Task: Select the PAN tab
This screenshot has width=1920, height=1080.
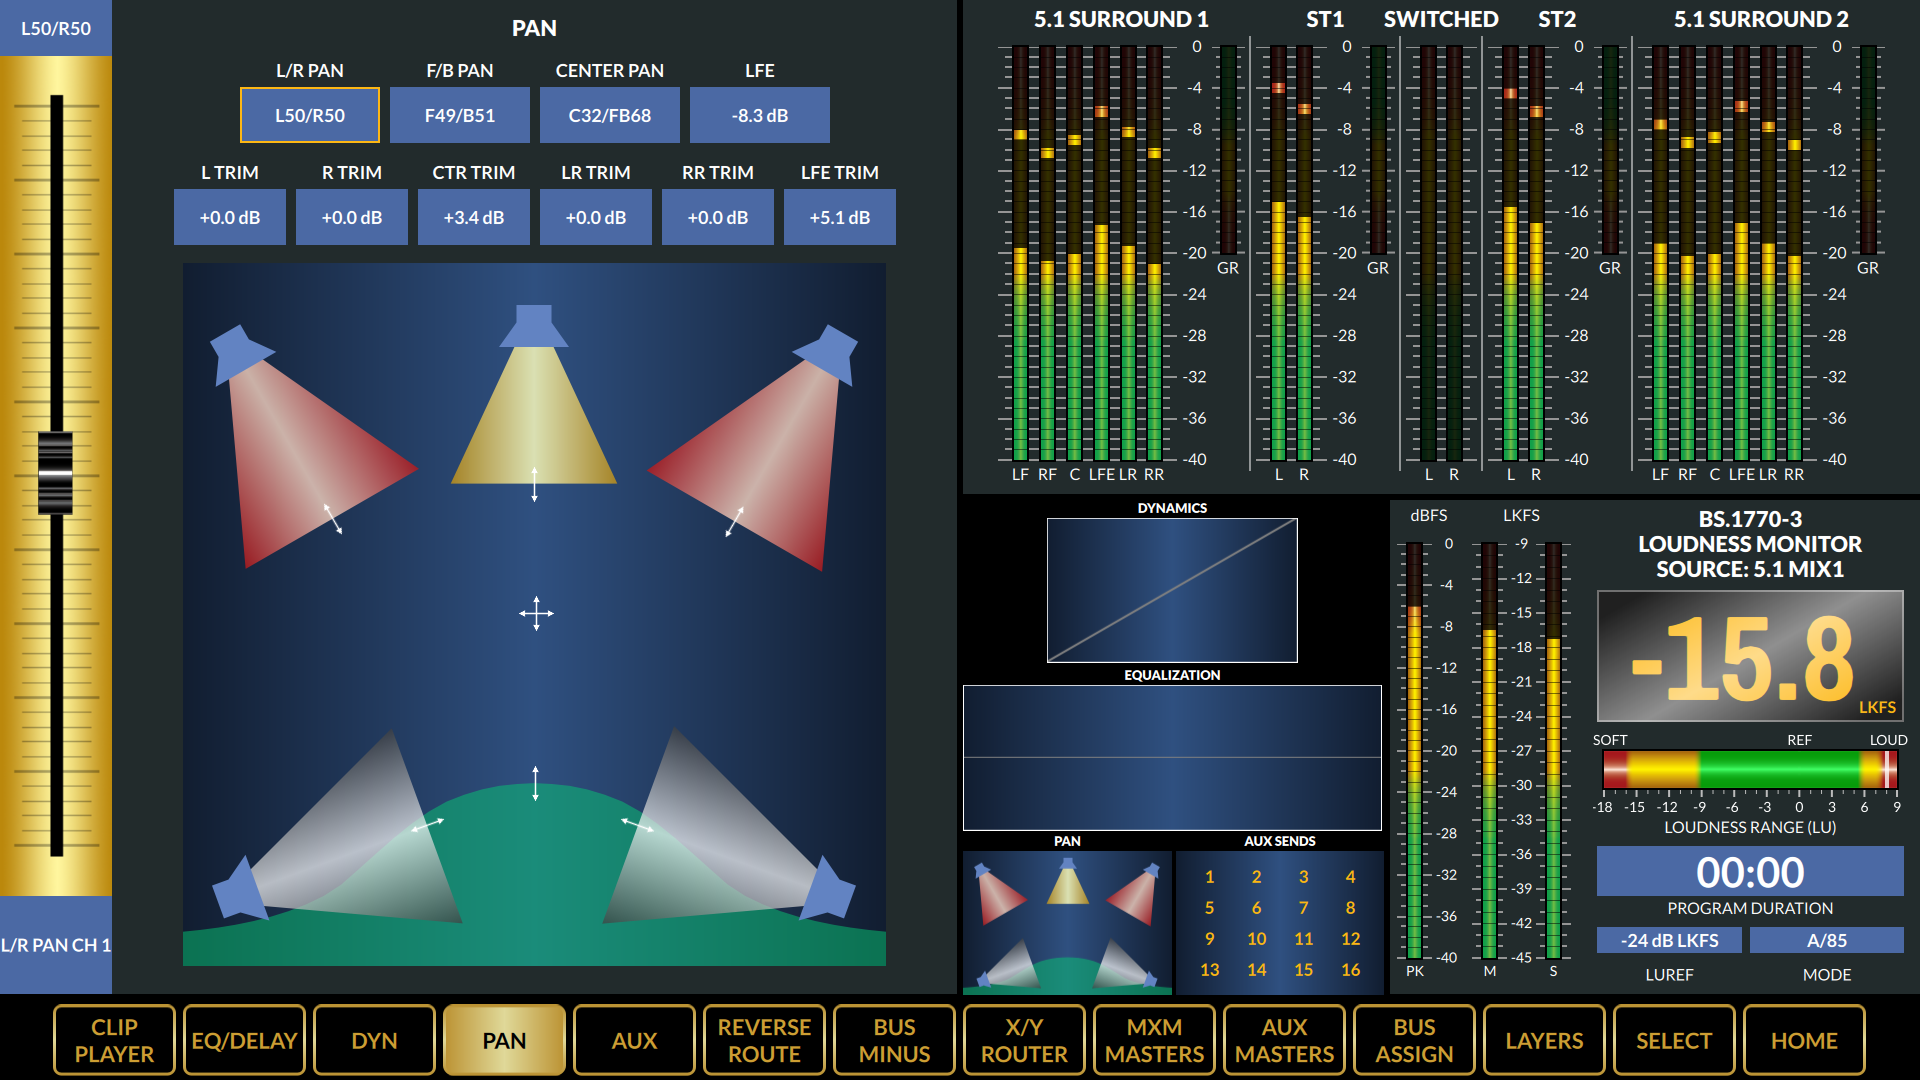Action: coord(504,1040)
